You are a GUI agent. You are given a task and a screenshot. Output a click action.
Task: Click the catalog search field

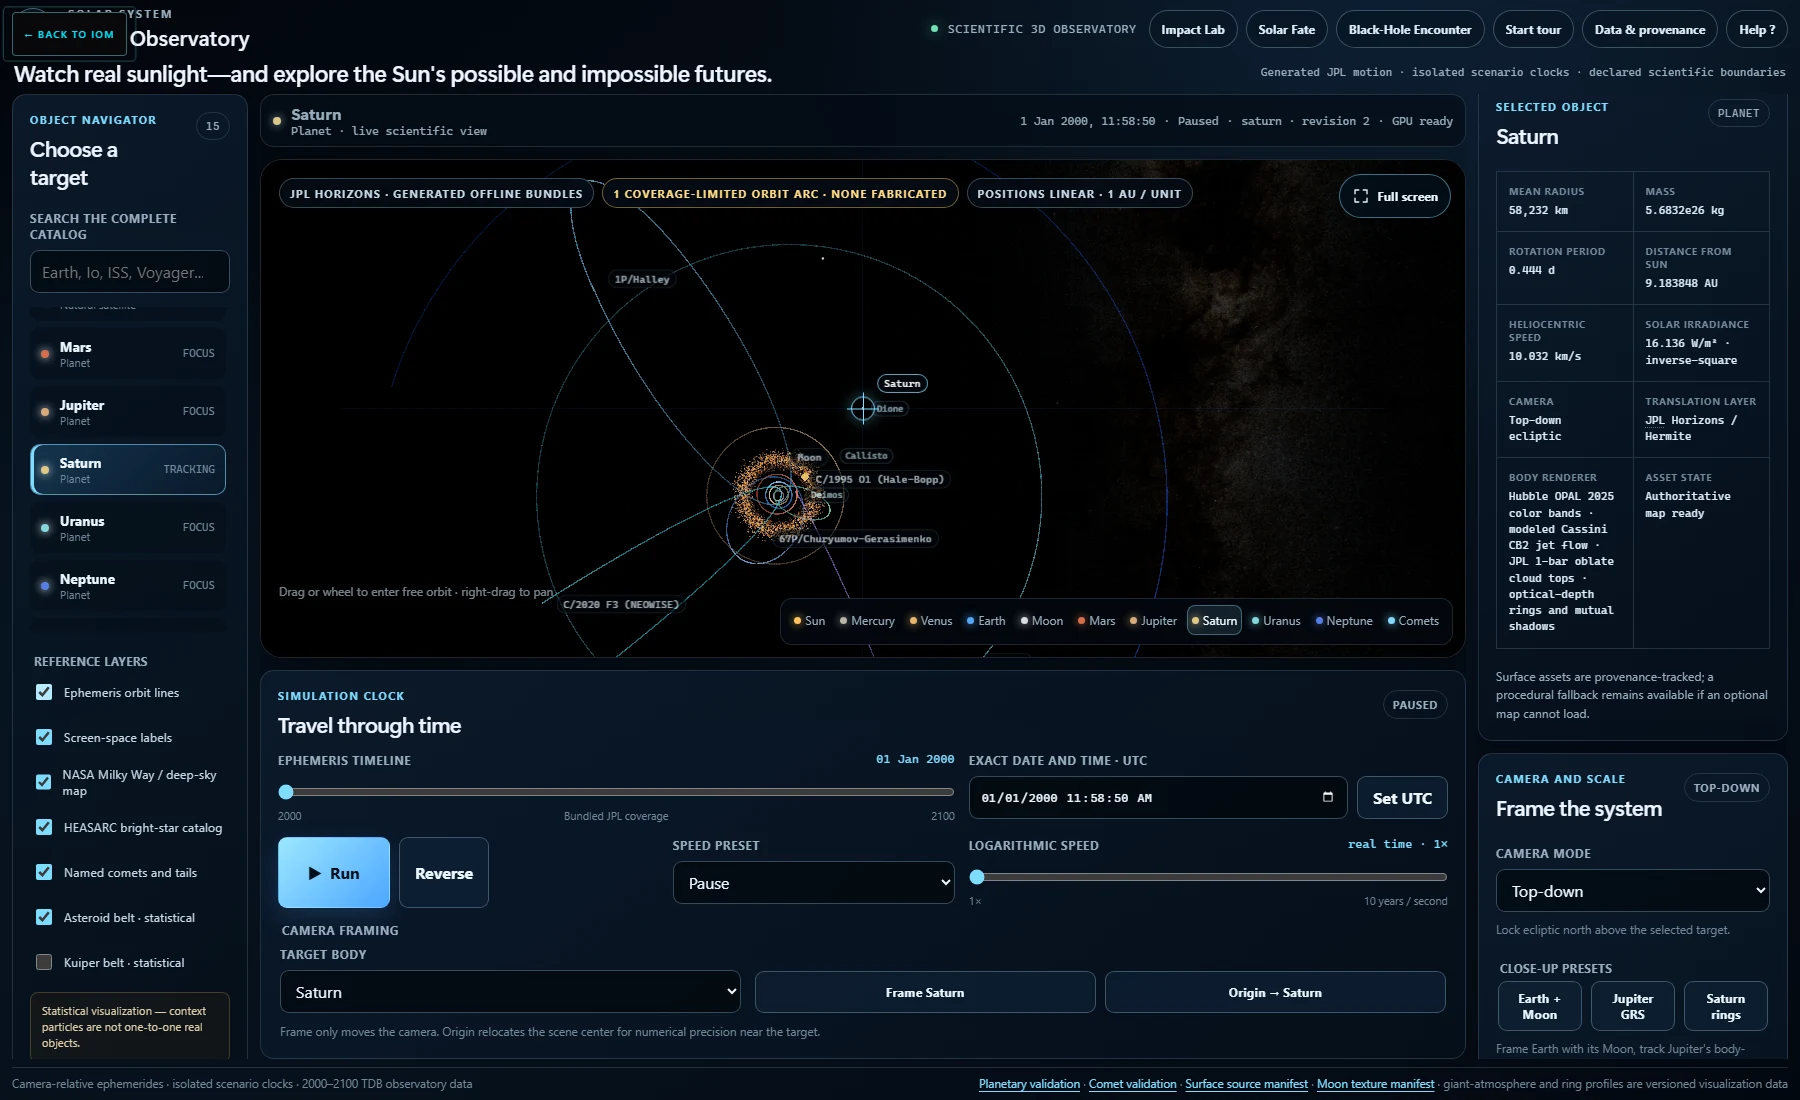click(x=130, y=272)
